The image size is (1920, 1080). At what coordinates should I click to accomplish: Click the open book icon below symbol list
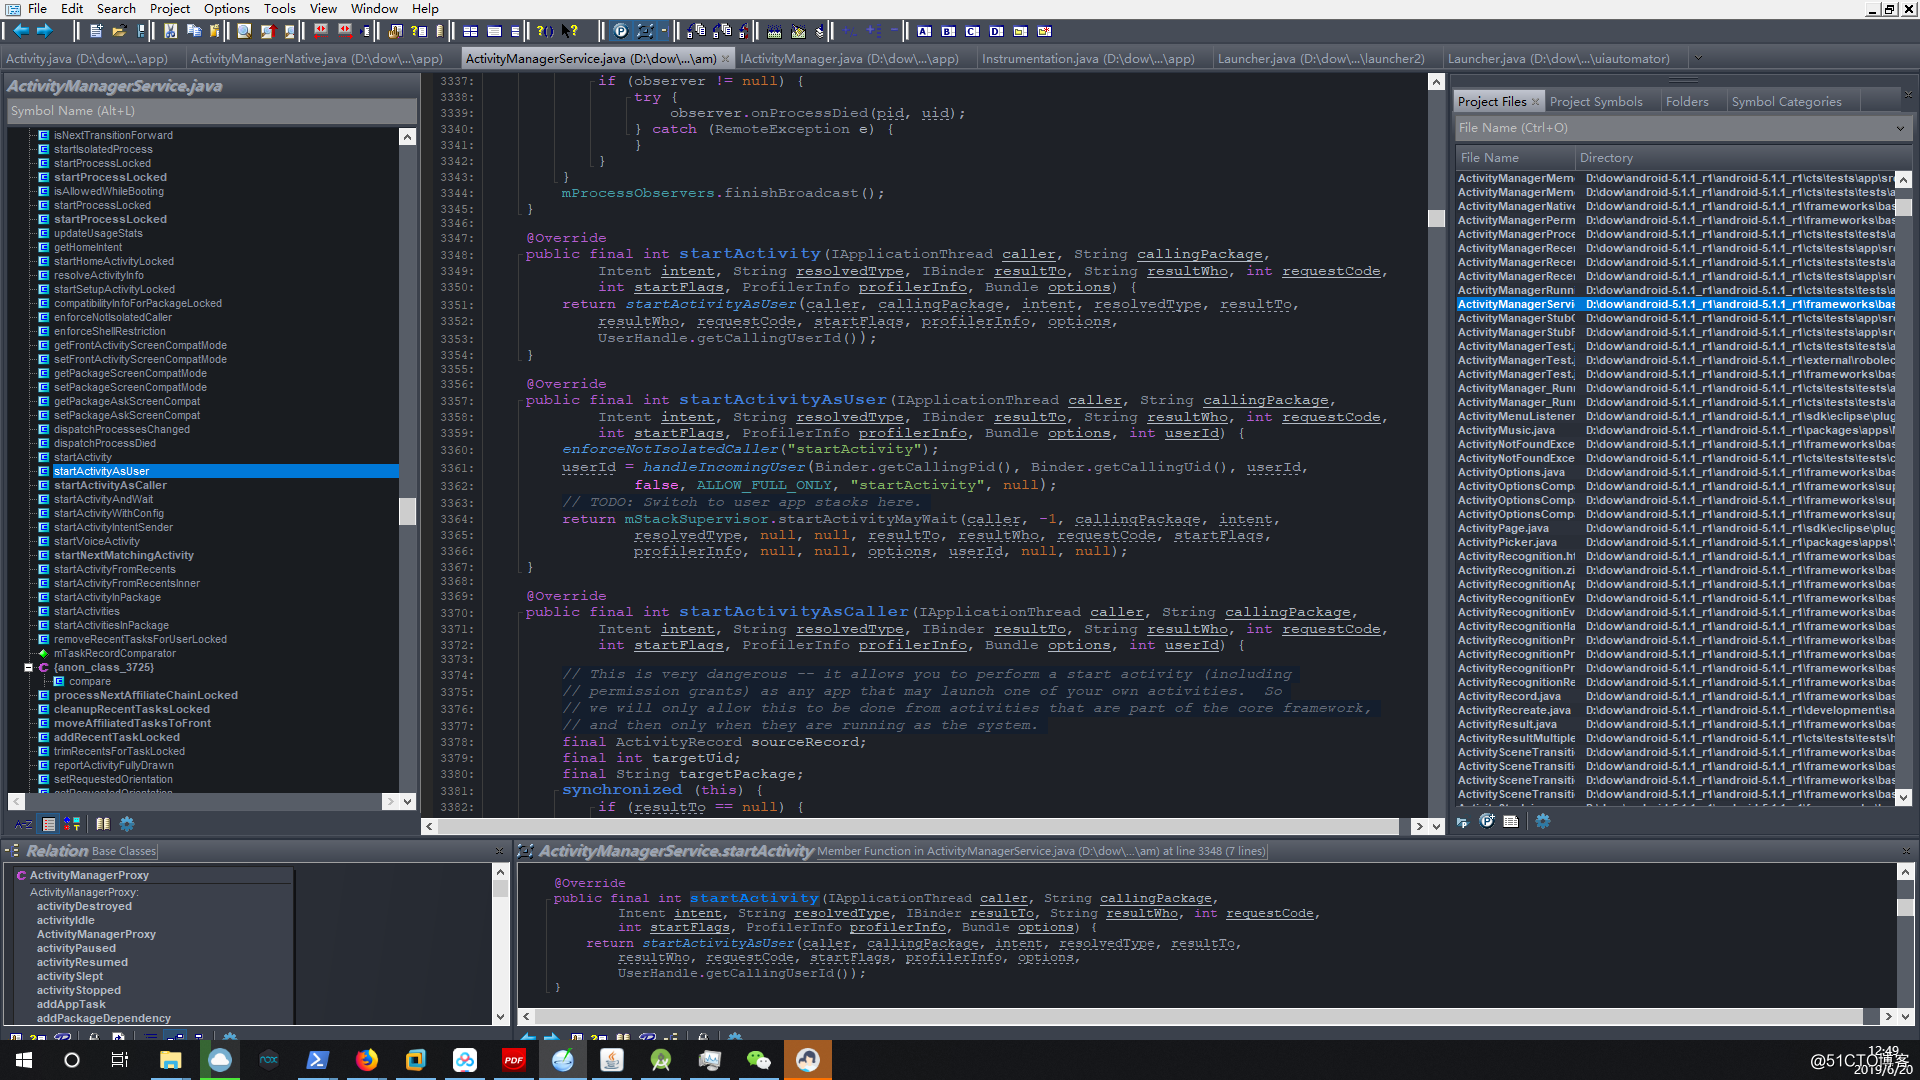point(103,824)
